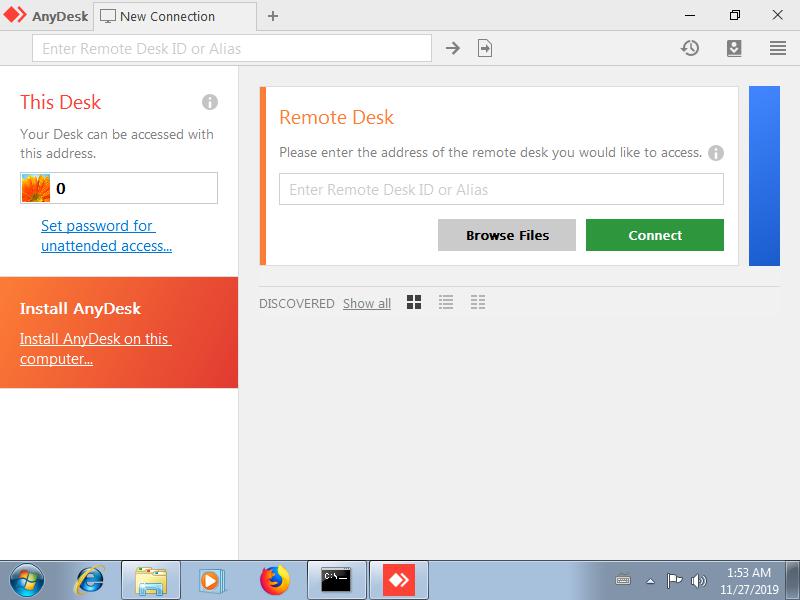Viewport: 800px width, 600px height.
Task: Switch discovered view to list
Action: click(x=446, y=303)
